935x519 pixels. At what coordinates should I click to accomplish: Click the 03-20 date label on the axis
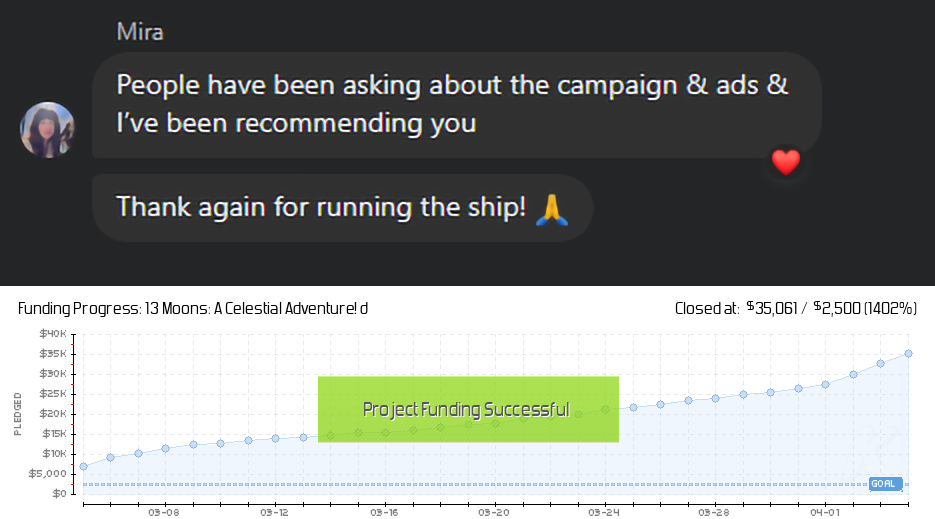tap(494, 511)
